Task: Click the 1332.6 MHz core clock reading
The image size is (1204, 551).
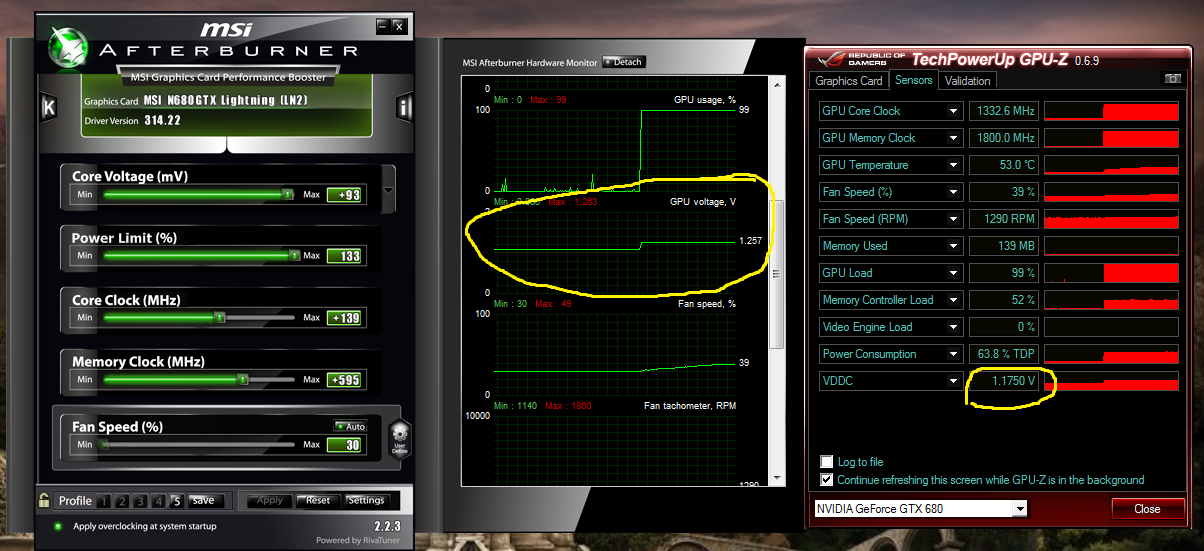Action: (x=1004, y=111)
